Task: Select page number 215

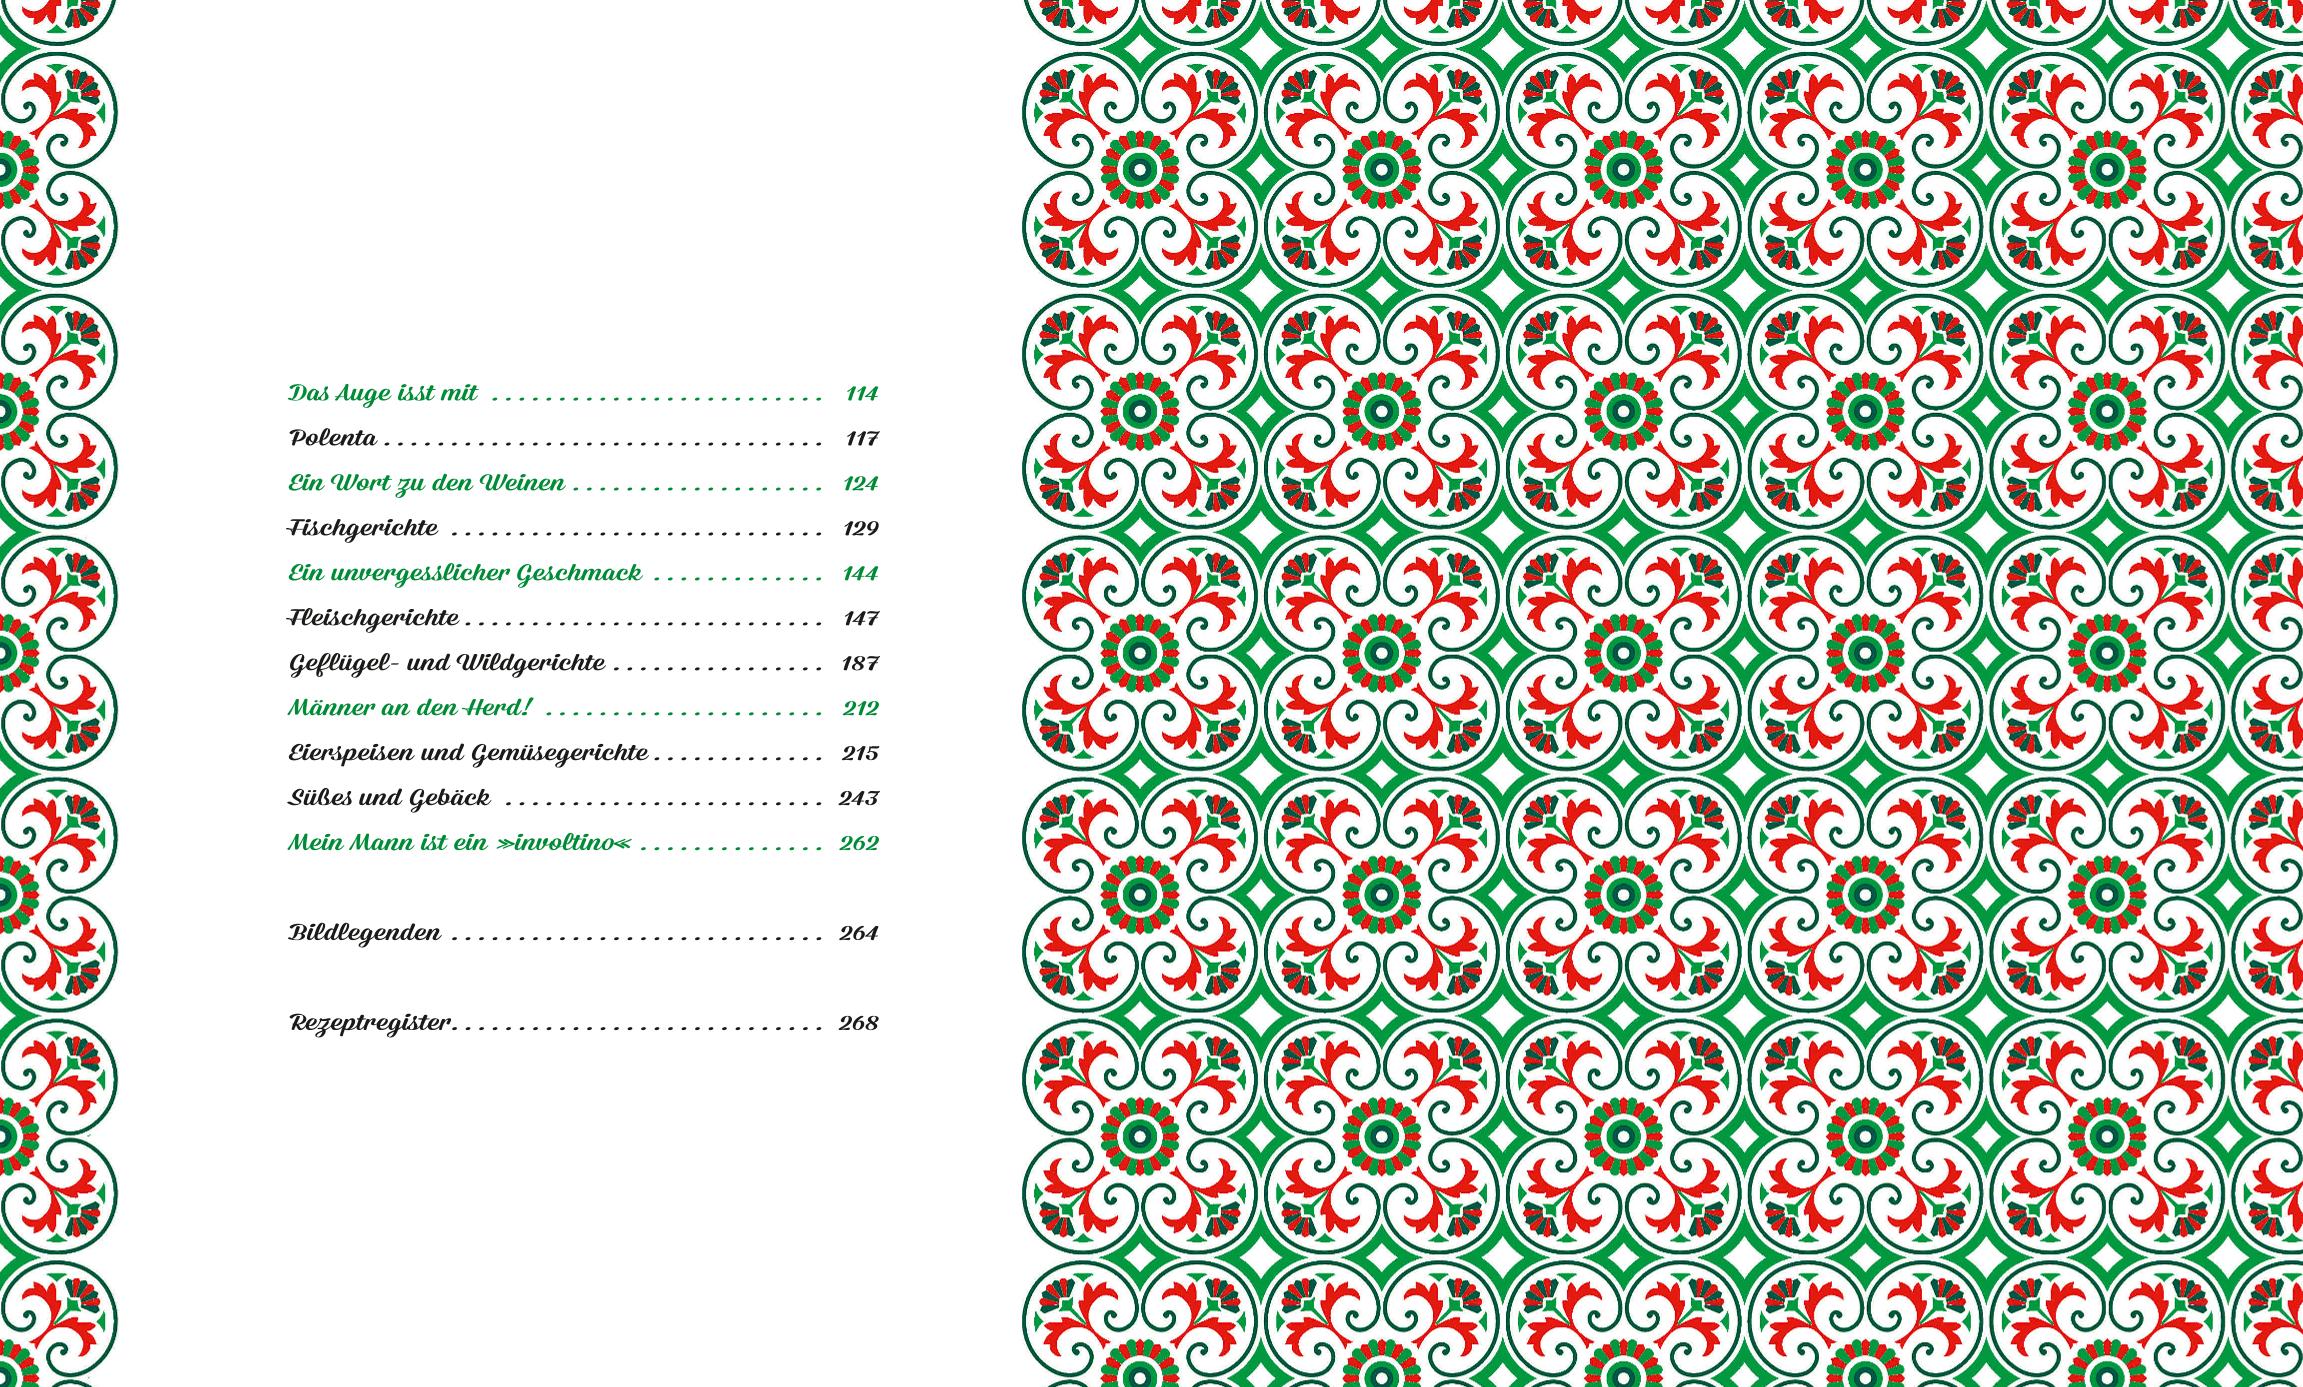Action: pyautogui.click(x=860, y=753)
